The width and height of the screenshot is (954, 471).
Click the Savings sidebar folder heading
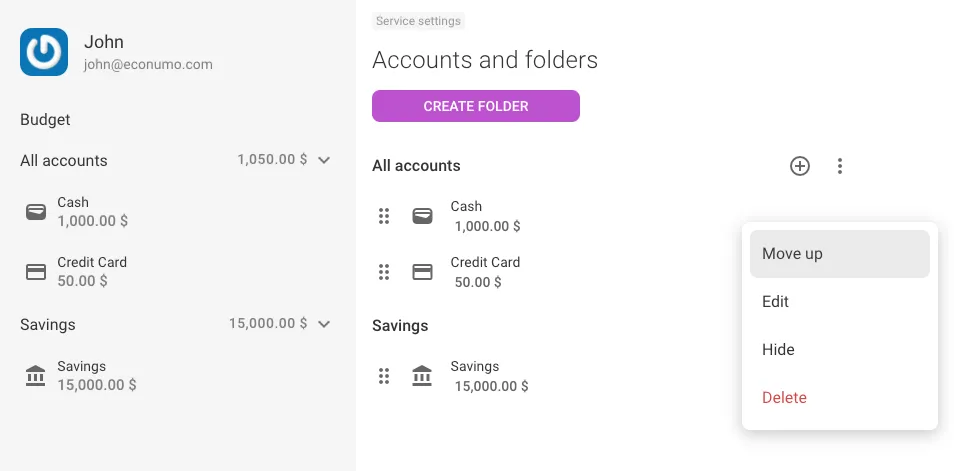tap(47, 324)
